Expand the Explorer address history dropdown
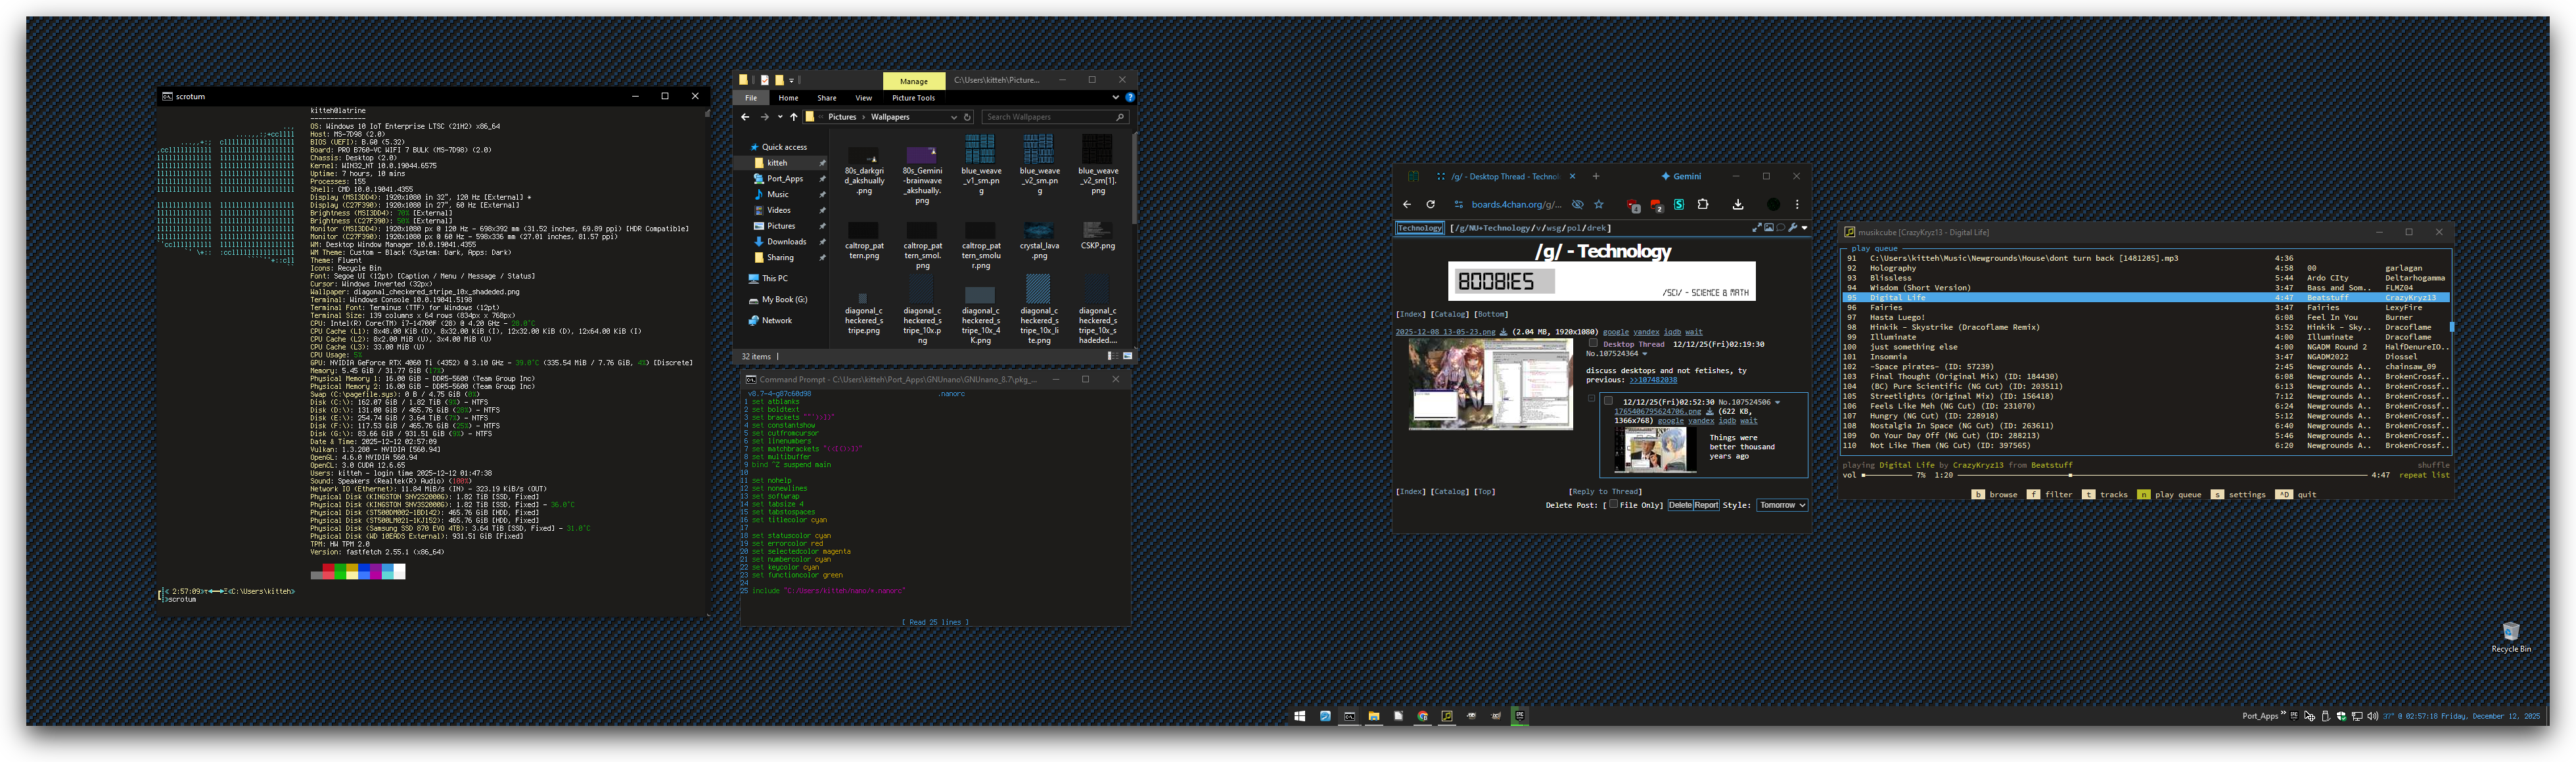The image size is (2576, 762). click(953, 117)
